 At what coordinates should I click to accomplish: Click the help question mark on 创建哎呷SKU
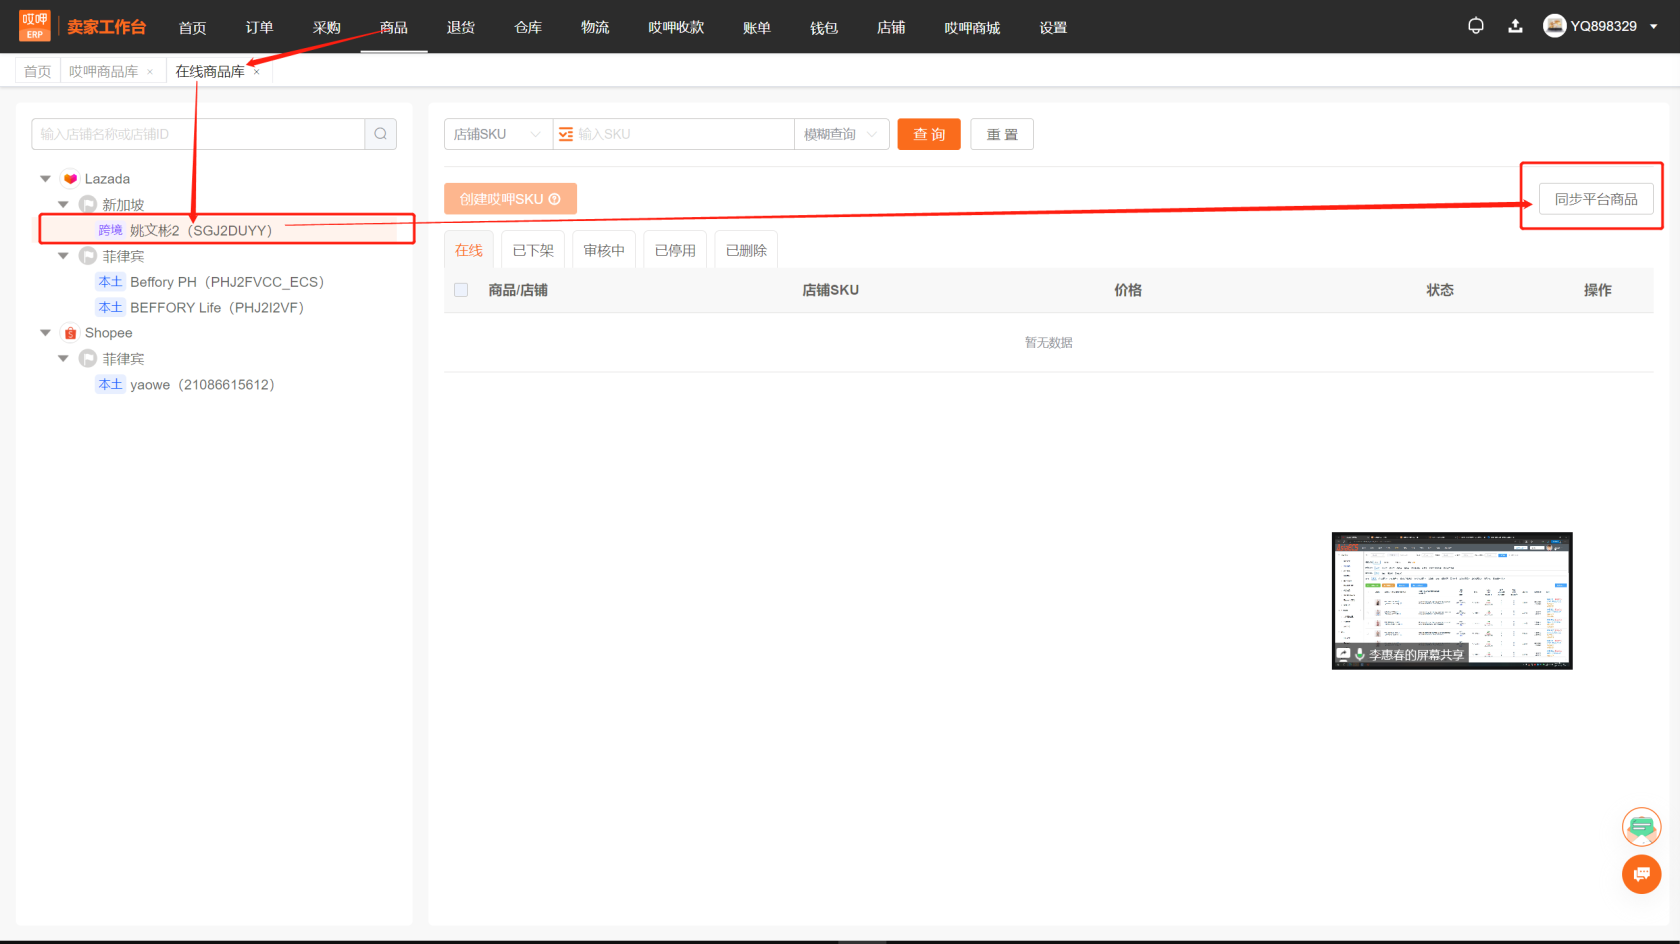click(x=555, y=199)
